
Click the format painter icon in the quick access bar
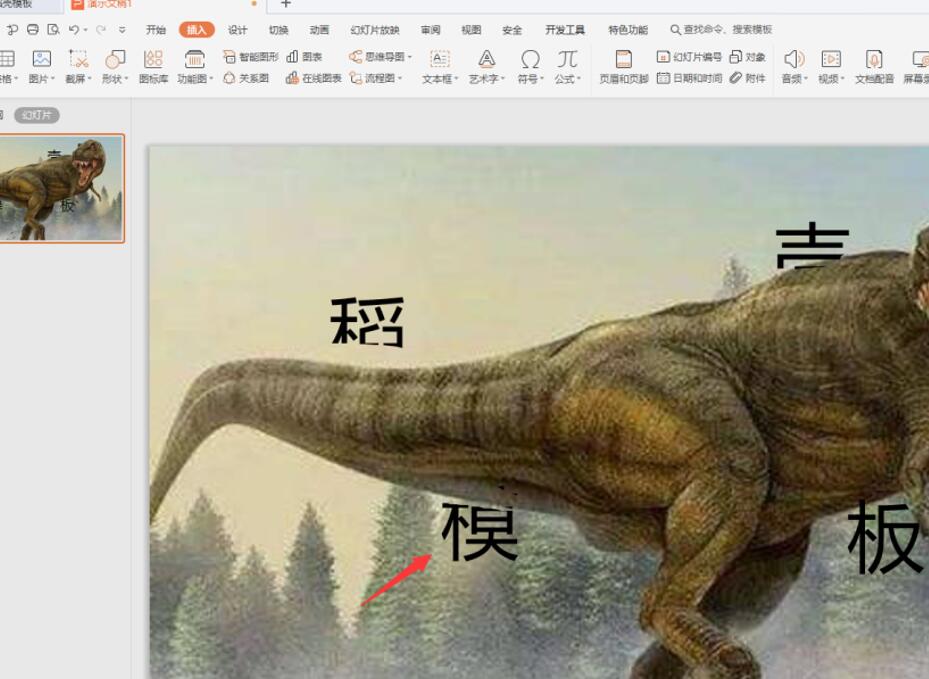coord(12,29)
